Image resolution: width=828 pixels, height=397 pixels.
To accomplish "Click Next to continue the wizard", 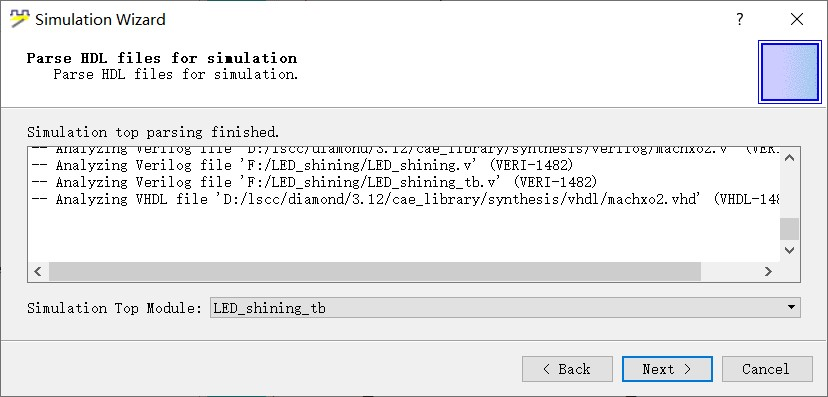I will click(667, 369).
